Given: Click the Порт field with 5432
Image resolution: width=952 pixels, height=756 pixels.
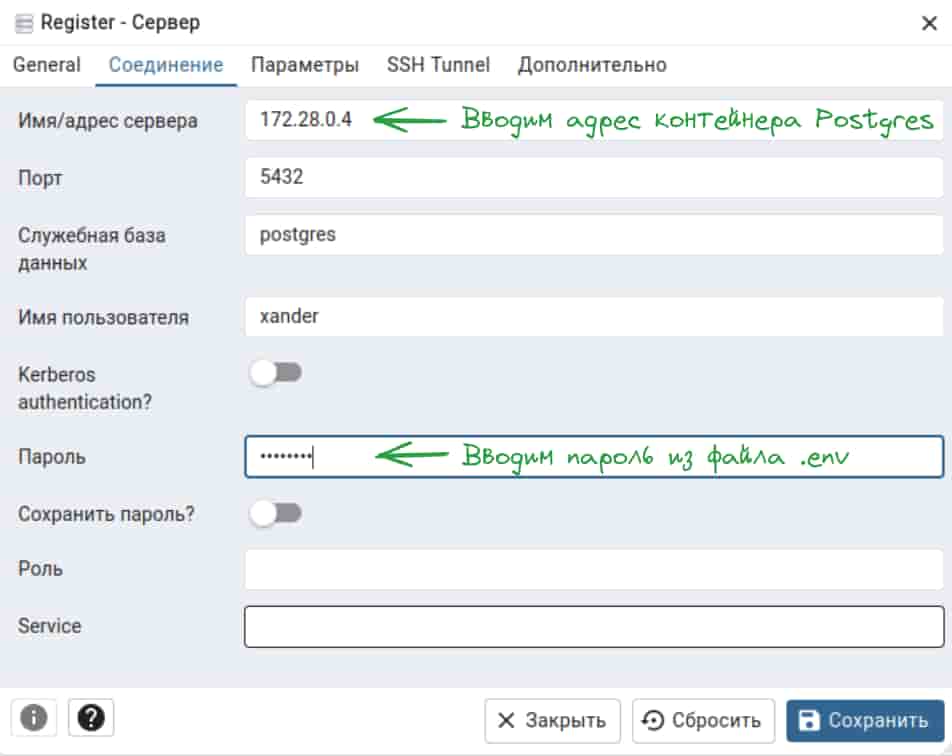Looking at the screenshot, I should [x=594, y=177].
